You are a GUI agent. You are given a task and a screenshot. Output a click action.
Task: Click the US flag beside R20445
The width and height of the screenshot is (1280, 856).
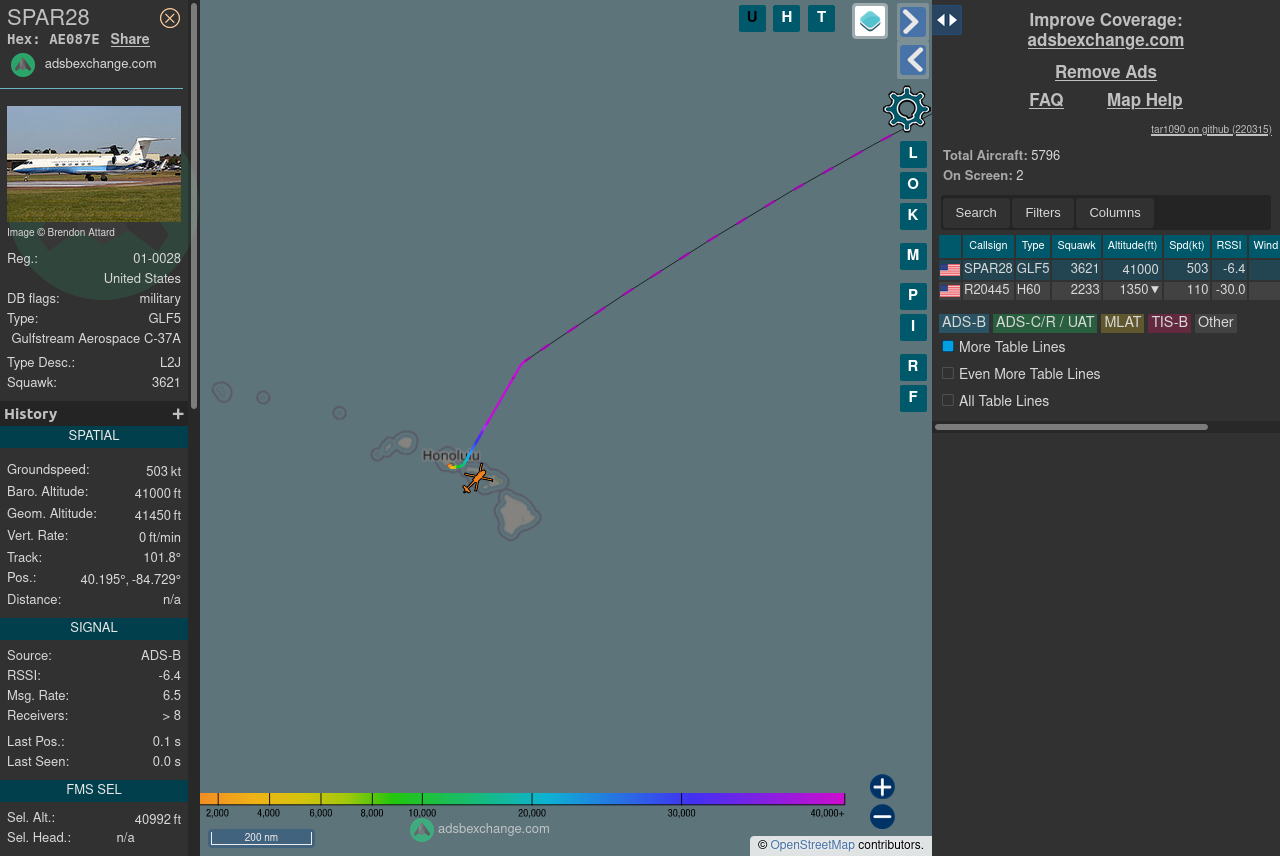coord(950,291)
